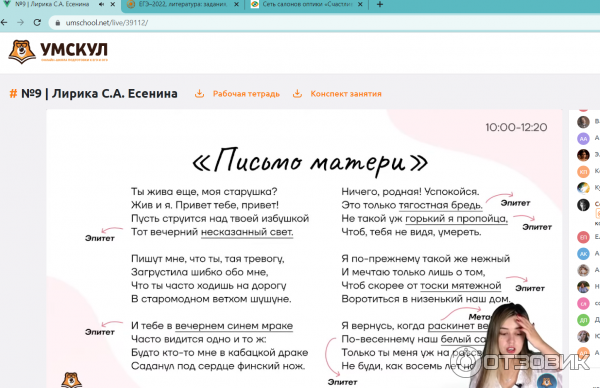Click the КП participant avatar
The height and width of the screenshot is (388, 600).
click(583, 172)
